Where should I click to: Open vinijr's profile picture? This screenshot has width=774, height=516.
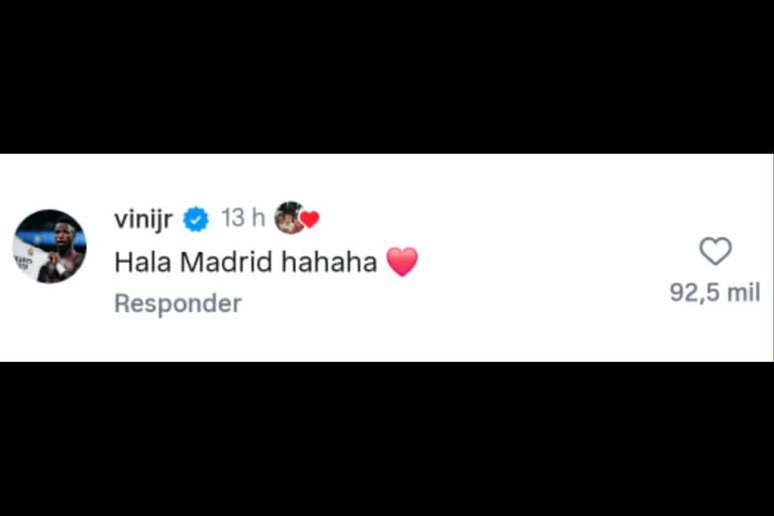point(50,246)
